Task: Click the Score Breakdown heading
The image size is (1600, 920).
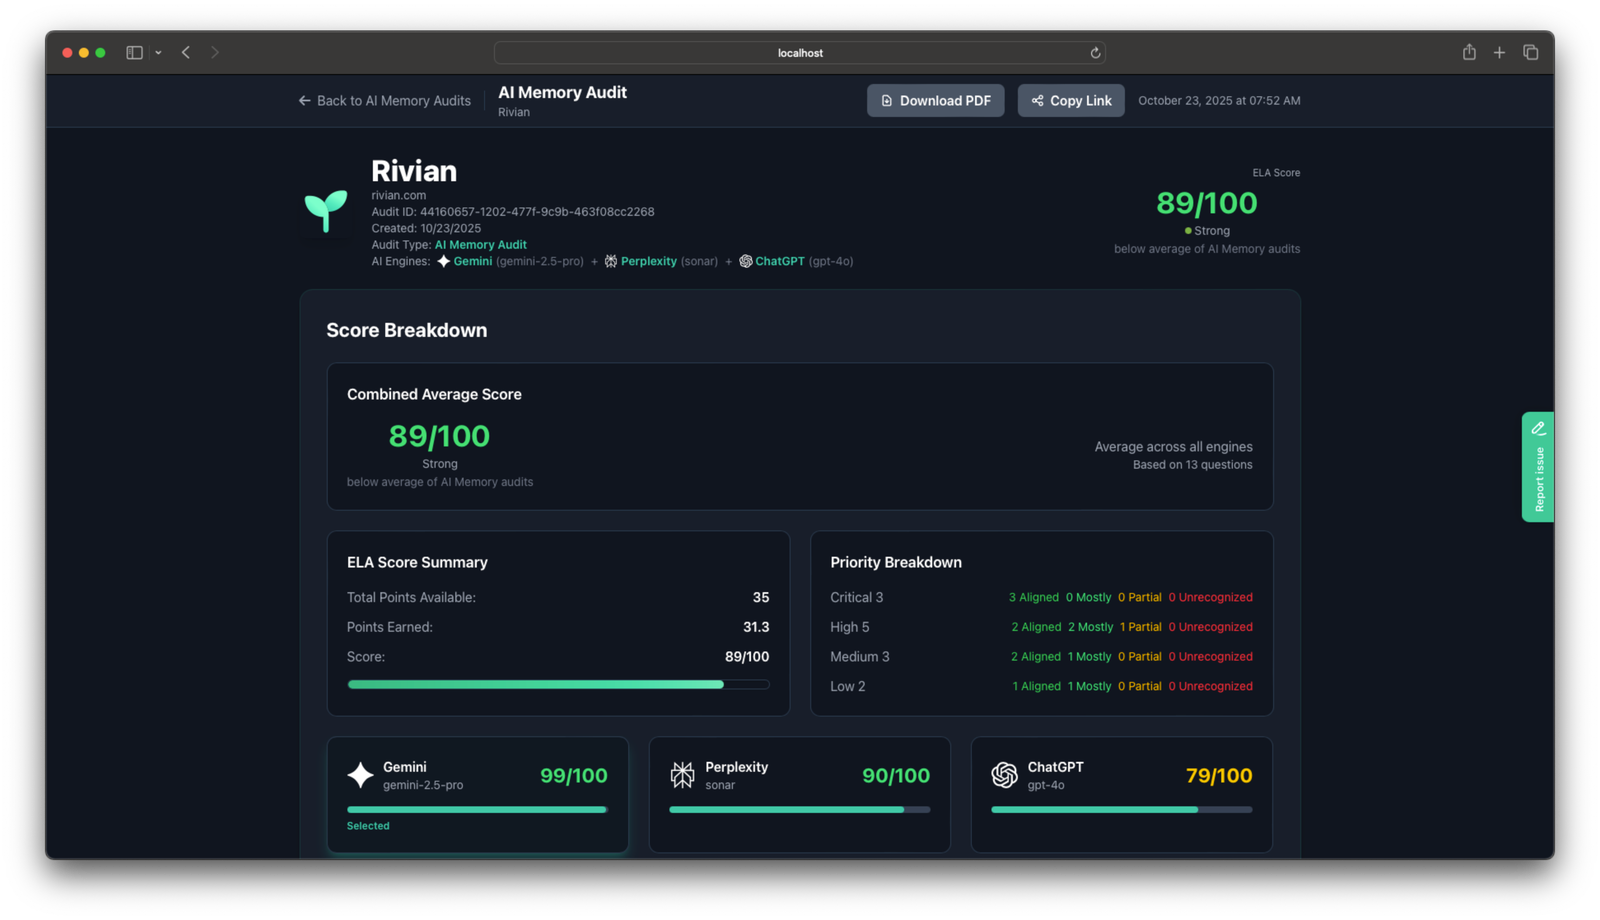Action: [x=407, y=330]
